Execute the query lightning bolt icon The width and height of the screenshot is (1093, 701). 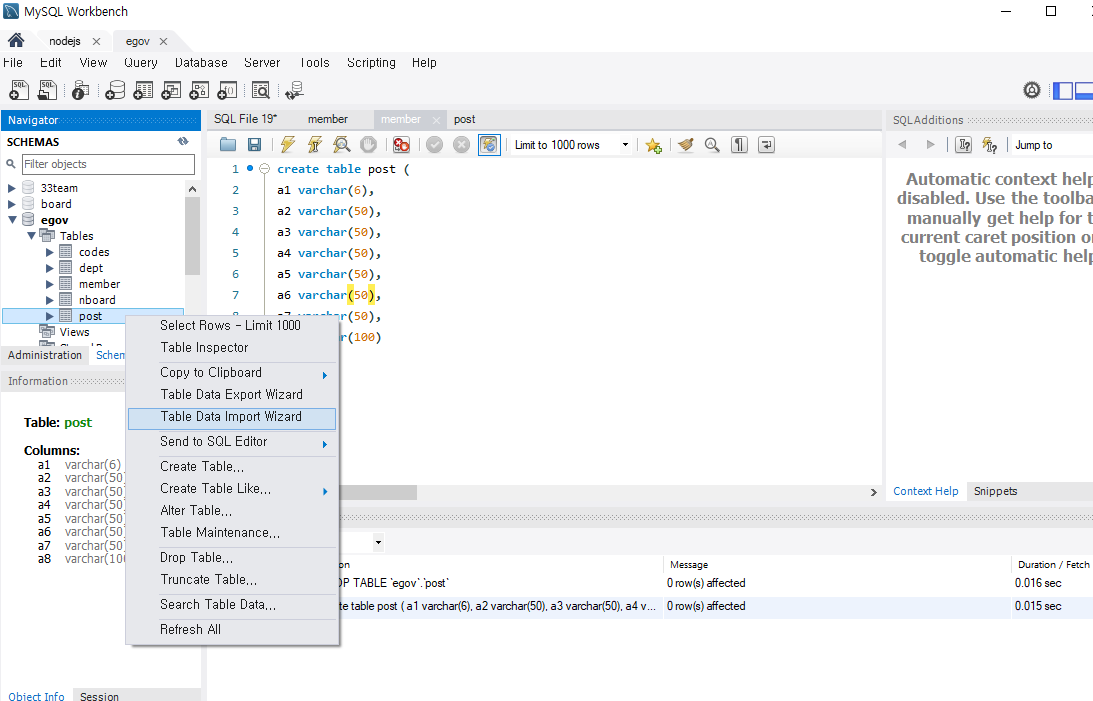coord(287,145)
